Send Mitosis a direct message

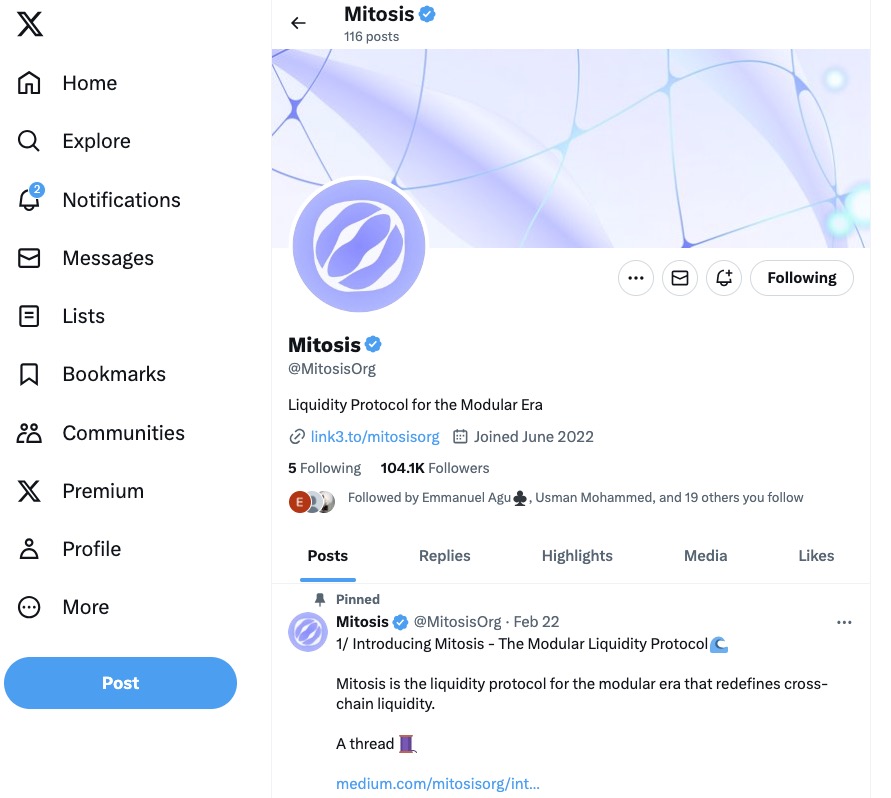pyautogui.click(x=680, y=278)
